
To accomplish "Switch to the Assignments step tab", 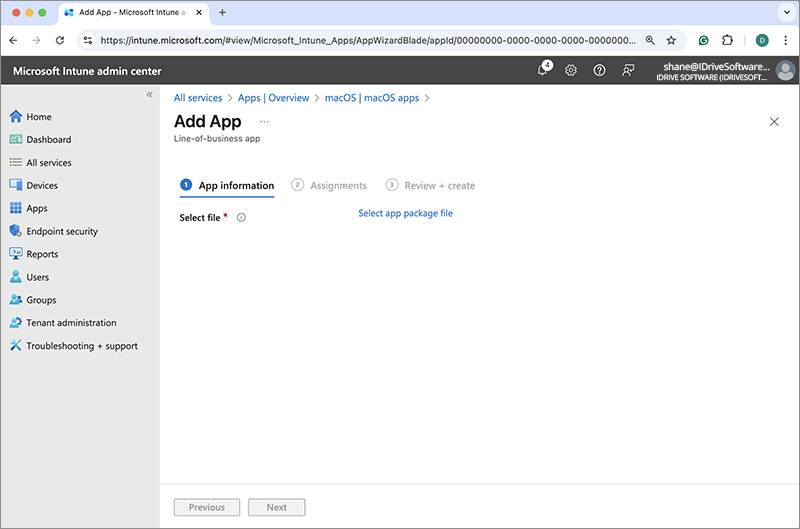I will 338,185.
